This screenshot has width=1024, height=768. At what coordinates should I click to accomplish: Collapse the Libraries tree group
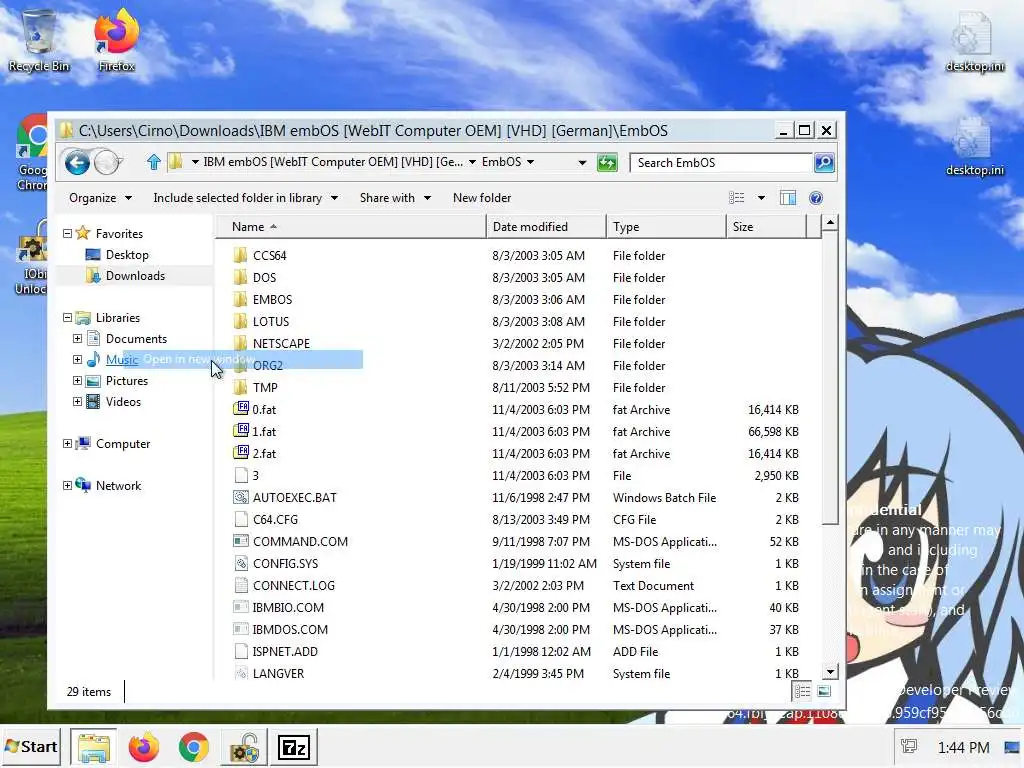67,317
